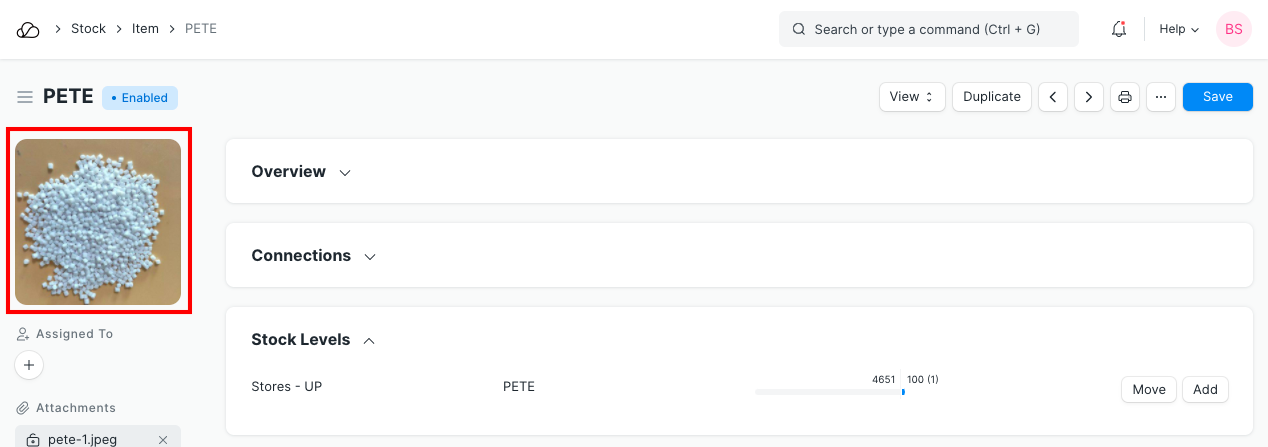Click the Save button

click(1217, 97)
